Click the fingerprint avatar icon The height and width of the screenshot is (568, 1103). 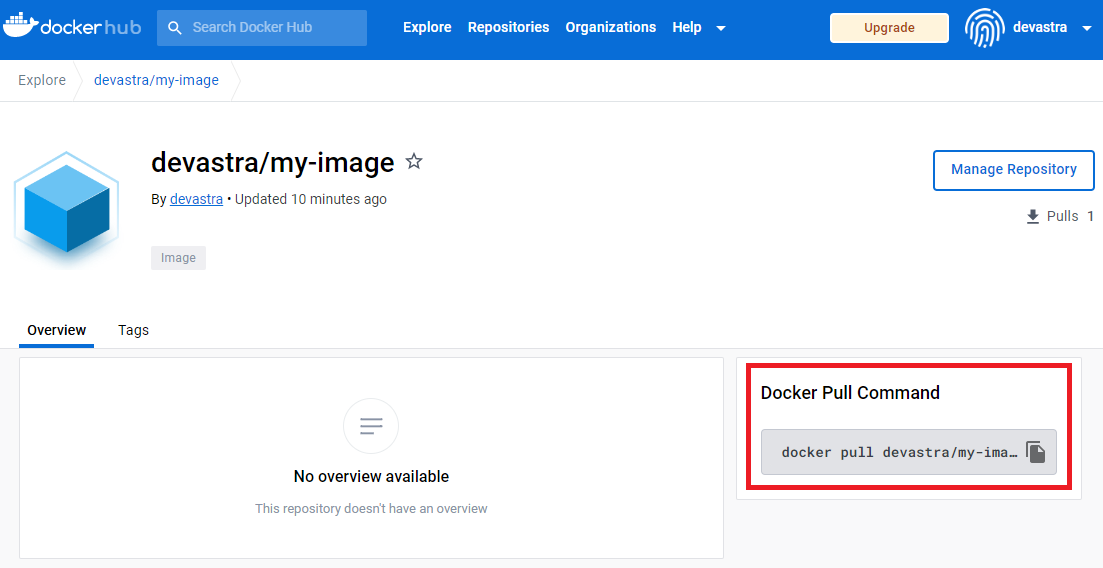(985, 27)
